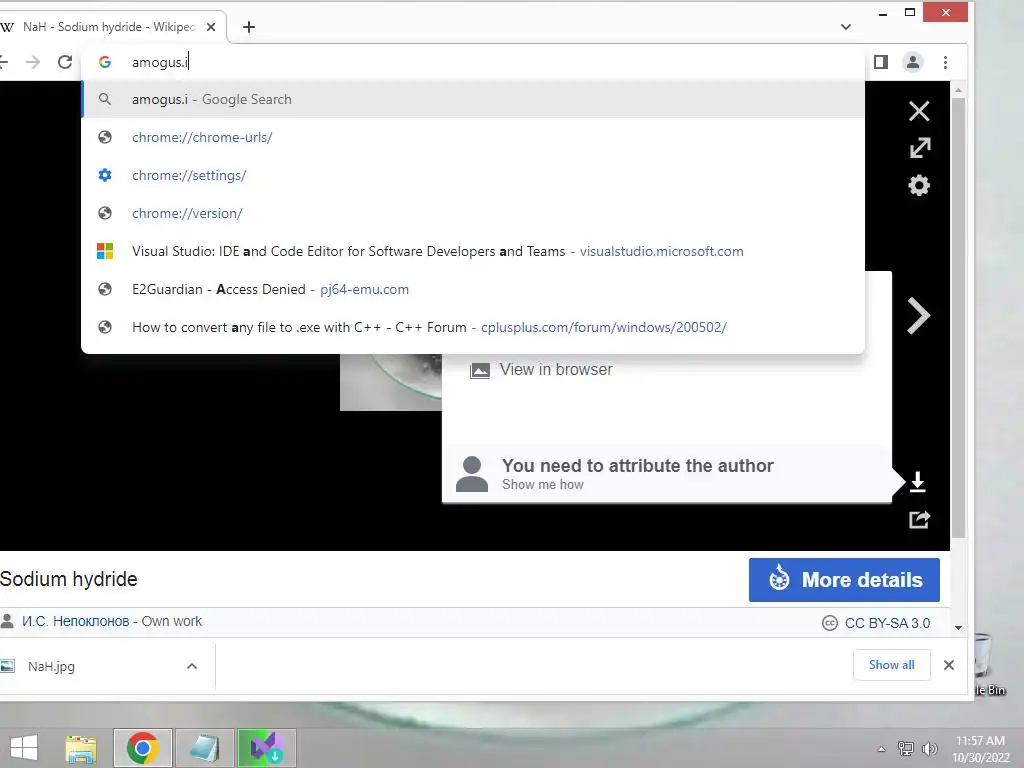The height and width of the screenshot is (768, 1024).
Task: Click the download image icon
Action: (918, 482)
